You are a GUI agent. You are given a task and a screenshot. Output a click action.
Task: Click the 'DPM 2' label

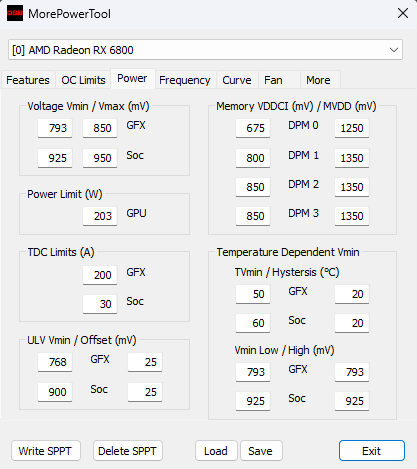303,184
